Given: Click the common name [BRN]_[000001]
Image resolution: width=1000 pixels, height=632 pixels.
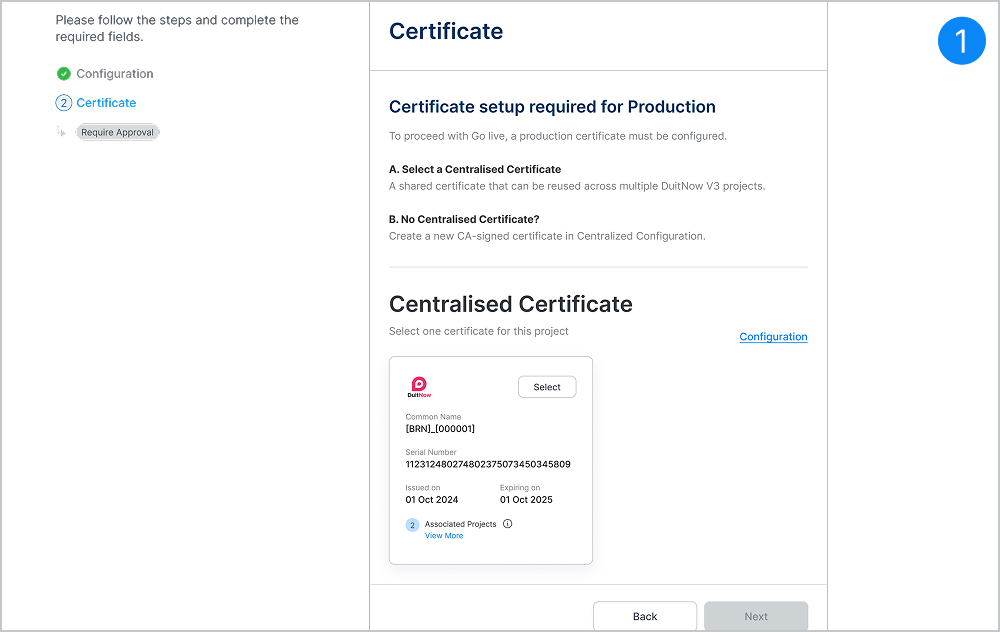Looking at the screenshot, I should point(440,429).
